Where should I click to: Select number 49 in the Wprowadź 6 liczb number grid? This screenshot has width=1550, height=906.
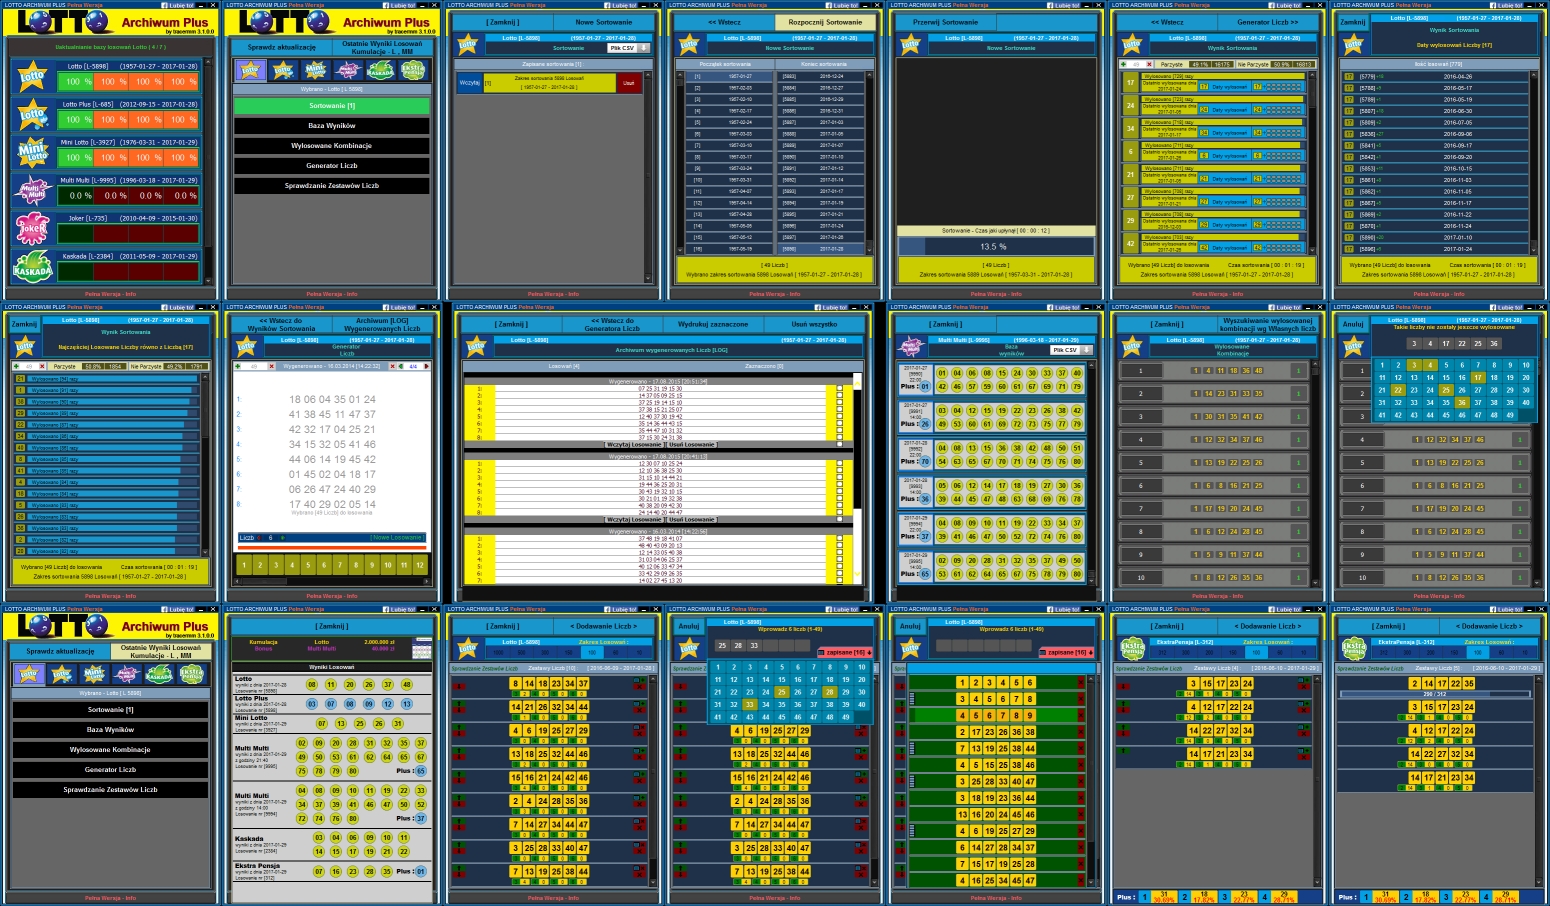(846, 716)
